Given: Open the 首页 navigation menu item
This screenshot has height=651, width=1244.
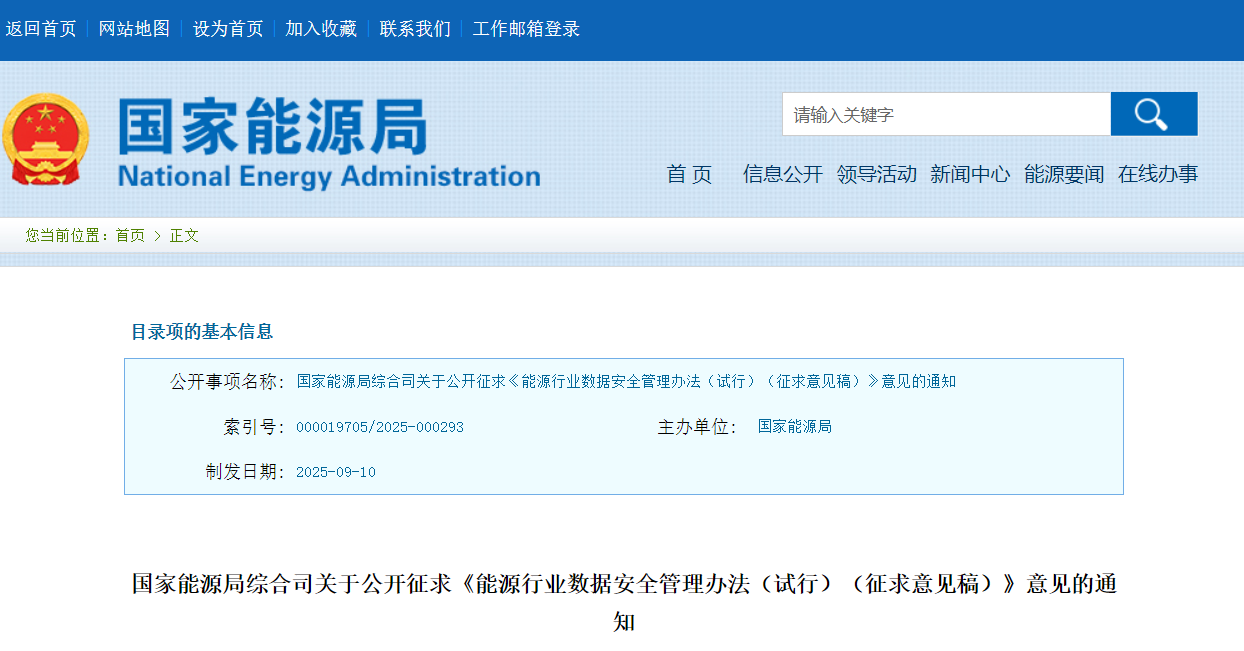Looking at the screenshot, I should [689, 174].
